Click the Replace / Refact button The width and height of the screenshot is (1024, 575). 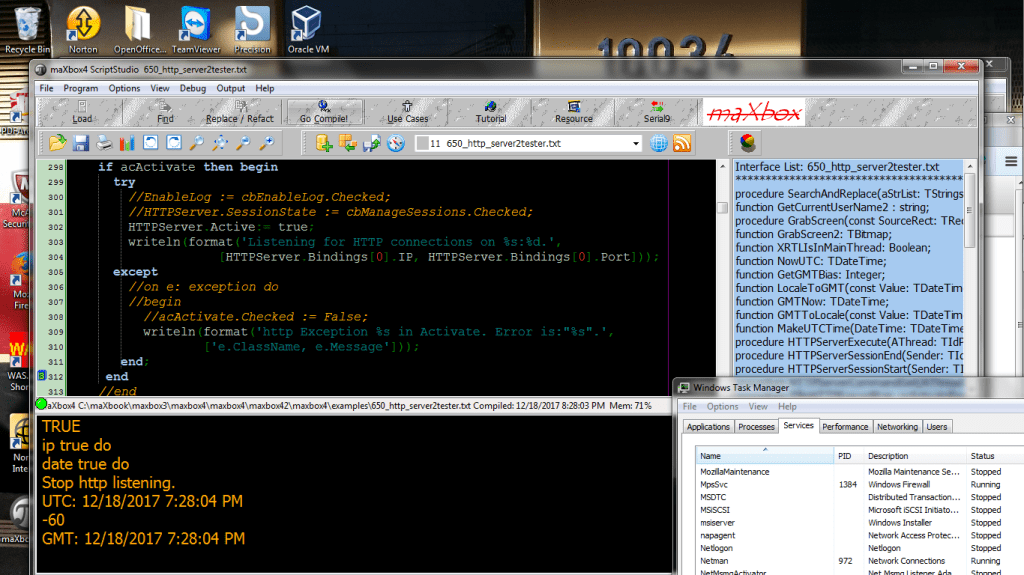[239, 112]
